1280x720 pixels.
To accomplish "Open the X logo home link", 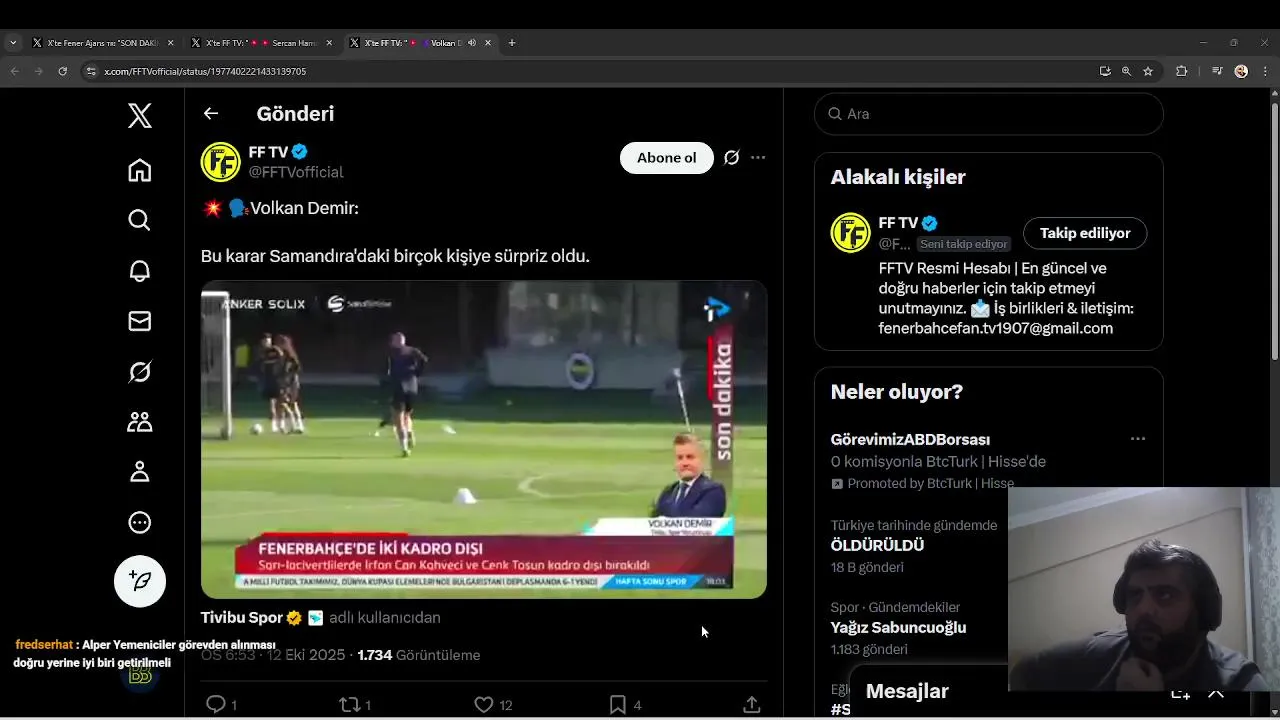I will tap(140, 116).
